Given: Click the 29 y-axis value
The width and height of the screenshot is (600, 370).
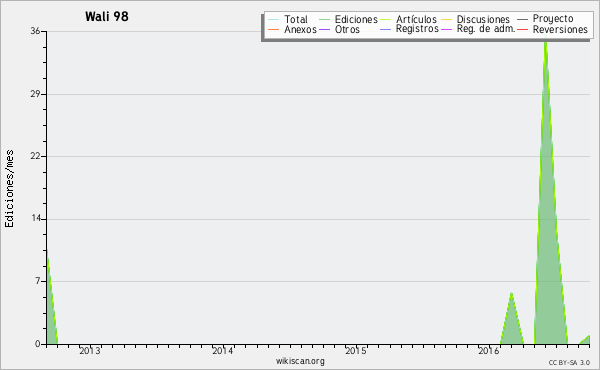Looking at the screenshot, I should pyautogui.click(x=35, y=94).
